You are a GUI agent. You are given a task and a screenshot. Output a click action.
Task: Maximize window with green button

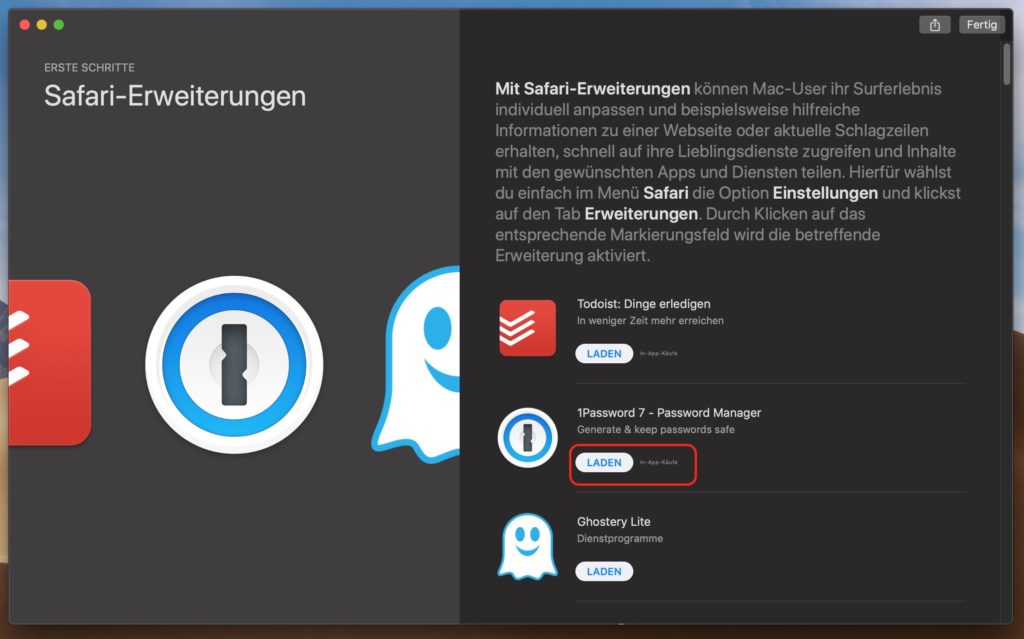click(x=59, y=25)
